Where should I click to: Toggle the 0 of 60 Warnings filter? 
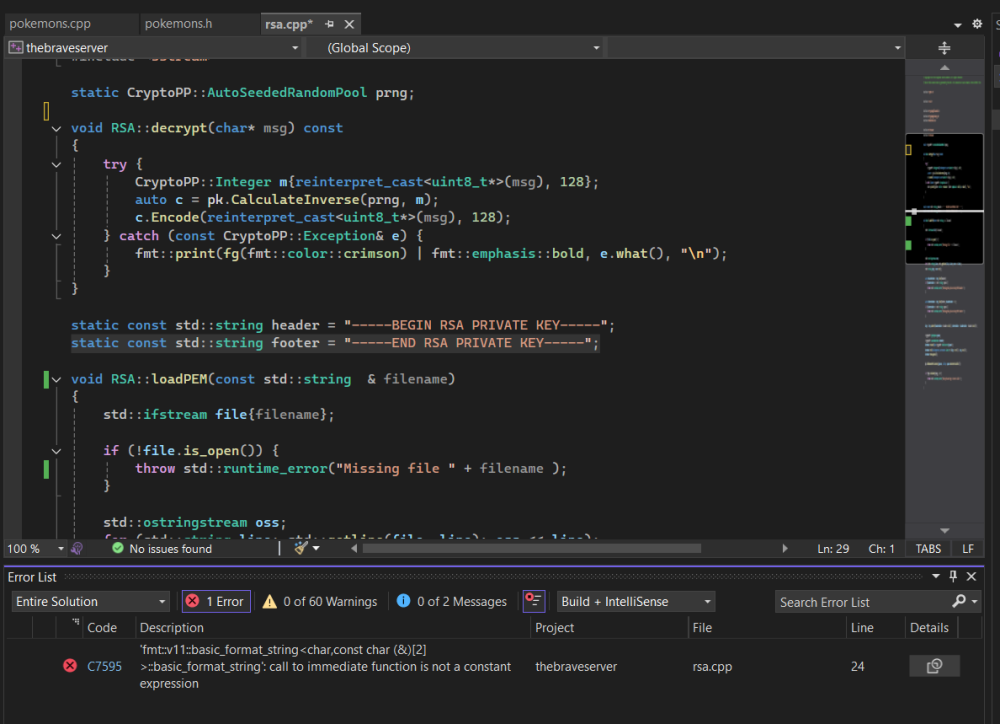(x=320, y=601)
